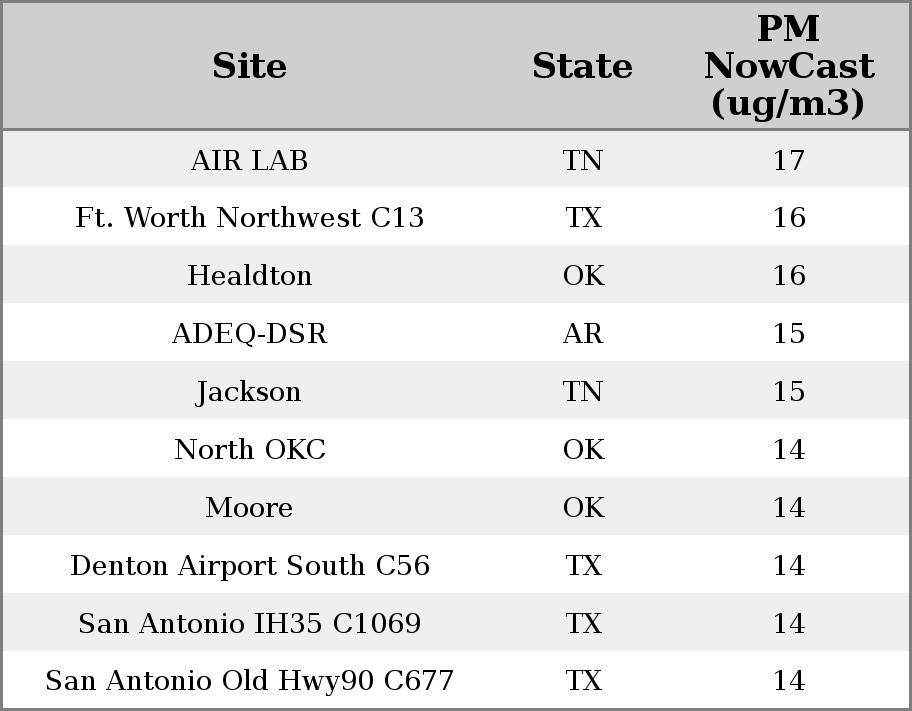This screenshot has width=912, height=711.
Task: Click San Antonio Old Hwy90 C677 site
Action: point(249,681)
